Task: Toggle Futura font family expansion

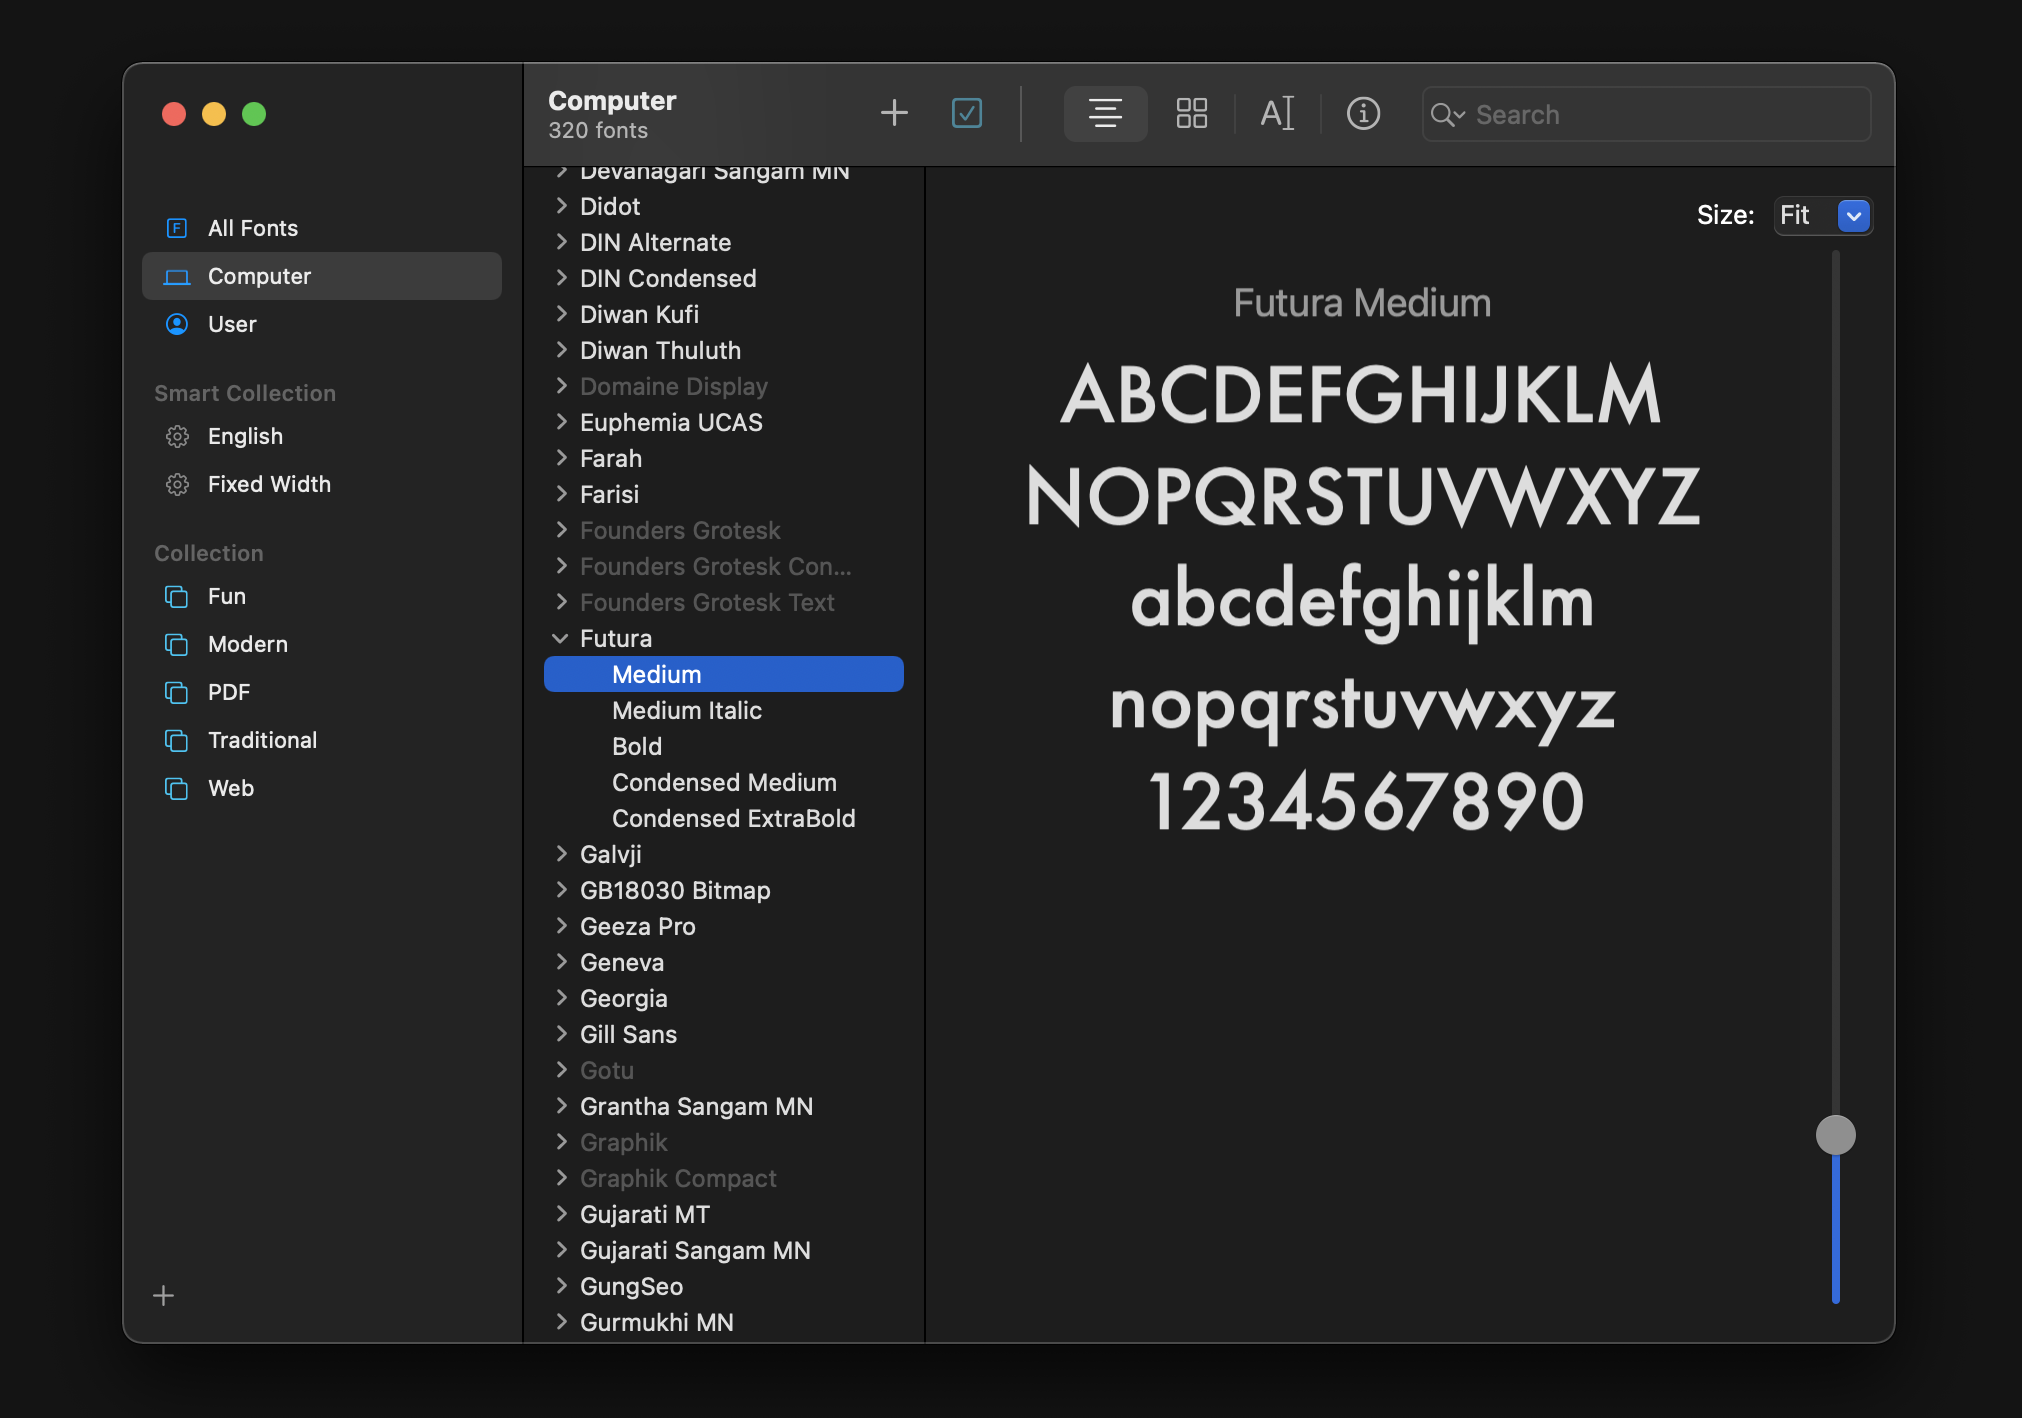Action: tap(558, 636)
